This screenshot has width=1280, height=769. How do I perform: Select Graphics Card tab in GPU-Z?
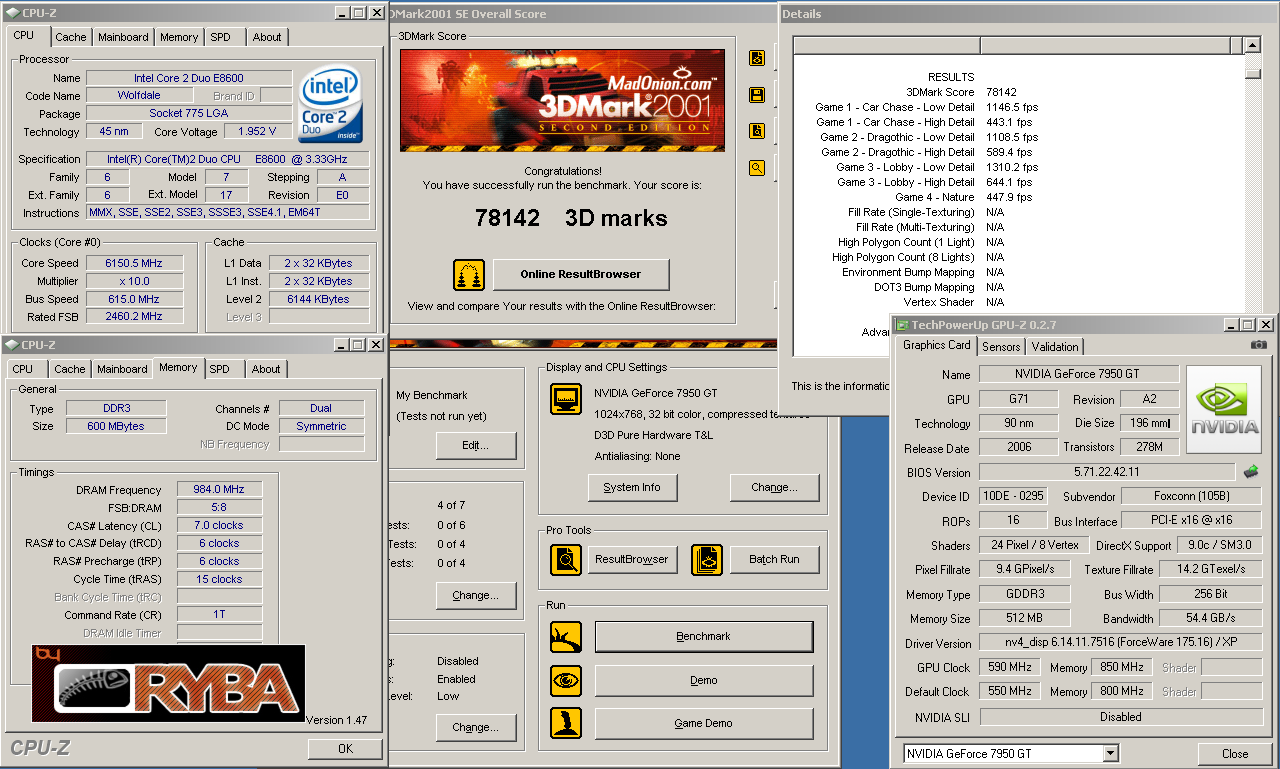[937, 345]
